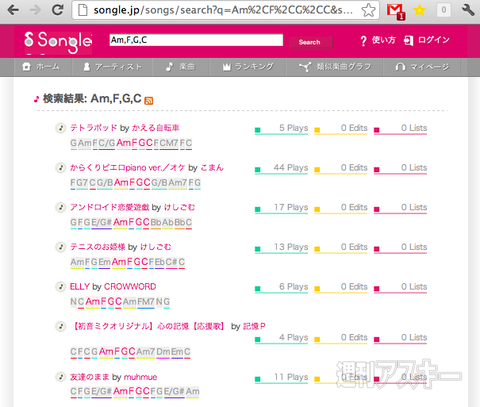Open artist CROWWORD

coord(130,286)
